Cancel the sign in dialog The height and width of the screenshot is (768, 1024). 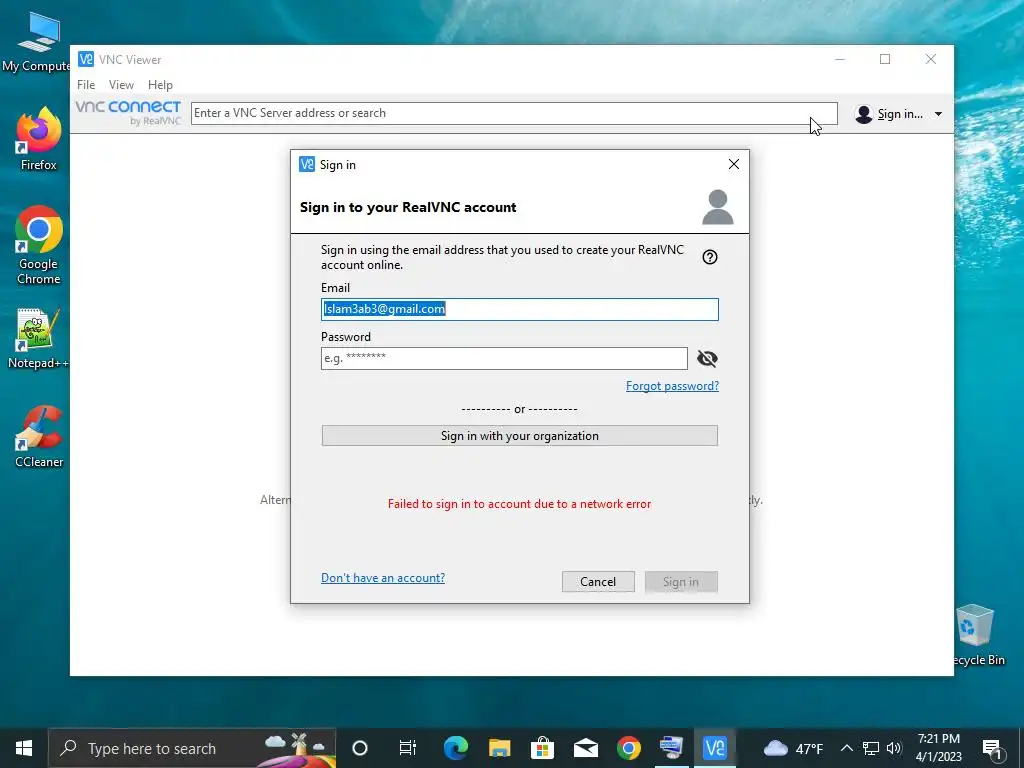tap(598, 582)
